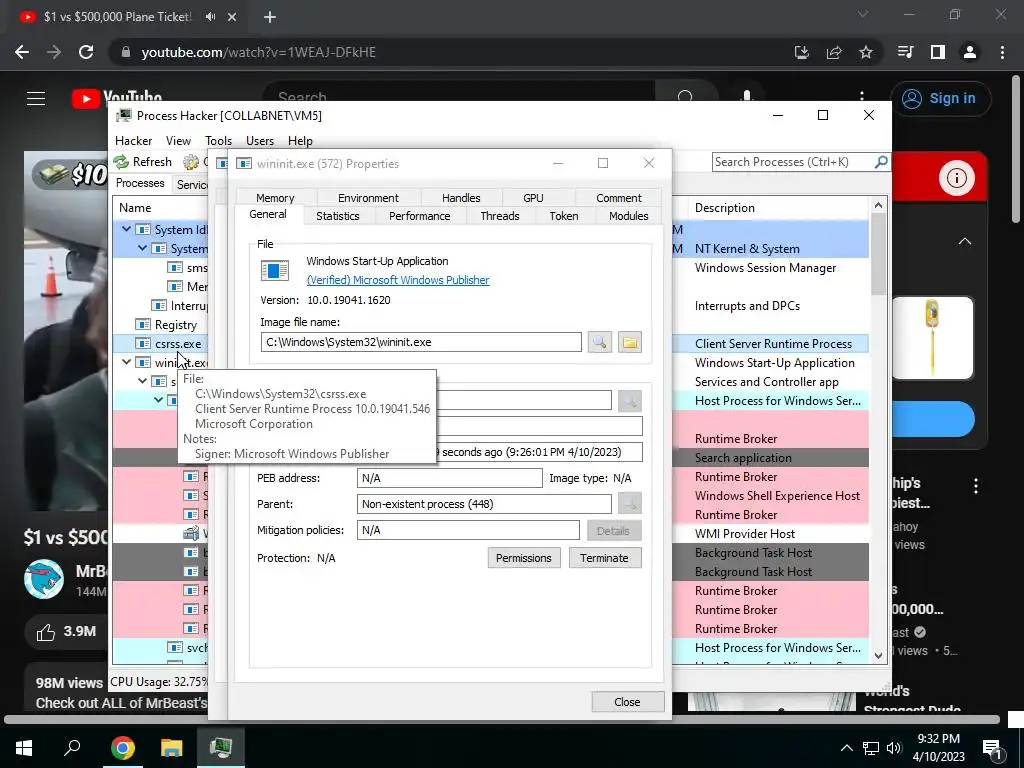Viewport: 1024px width, 768px height.
Task: Open Windows Start menu
Action: pyautogui.click(x=24, y=747)
